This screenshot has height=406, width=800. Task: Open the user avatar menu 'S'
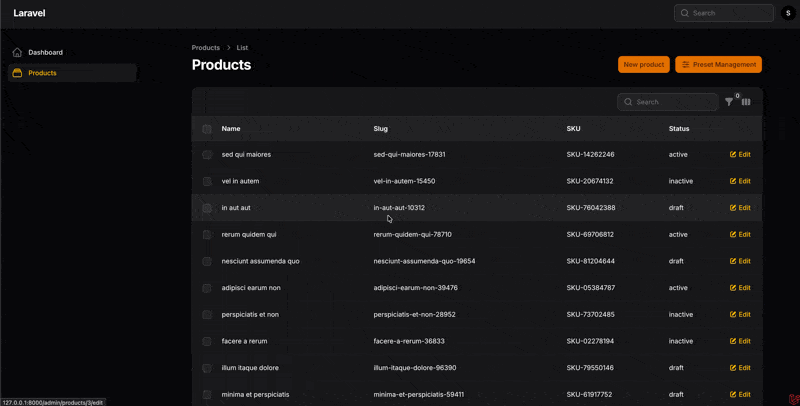(789, 13)
